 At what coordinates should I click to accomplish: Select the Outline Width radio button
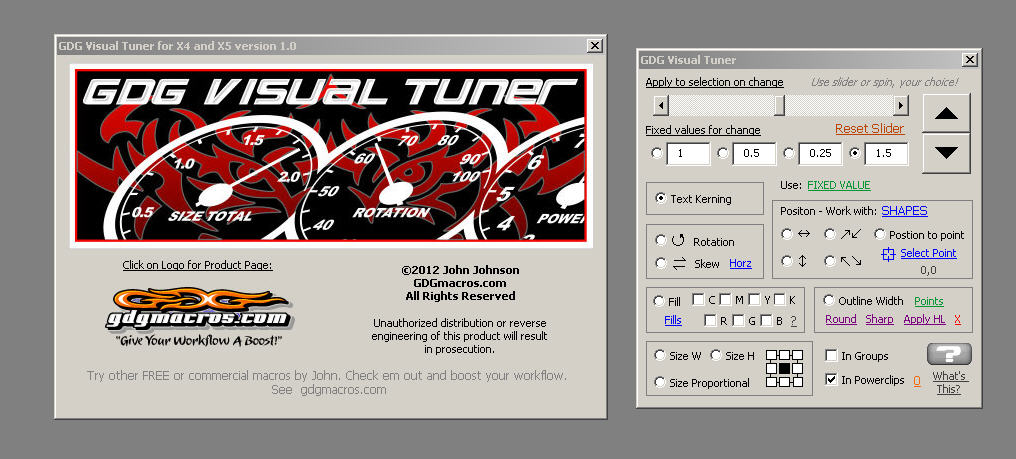coord(829,300)
